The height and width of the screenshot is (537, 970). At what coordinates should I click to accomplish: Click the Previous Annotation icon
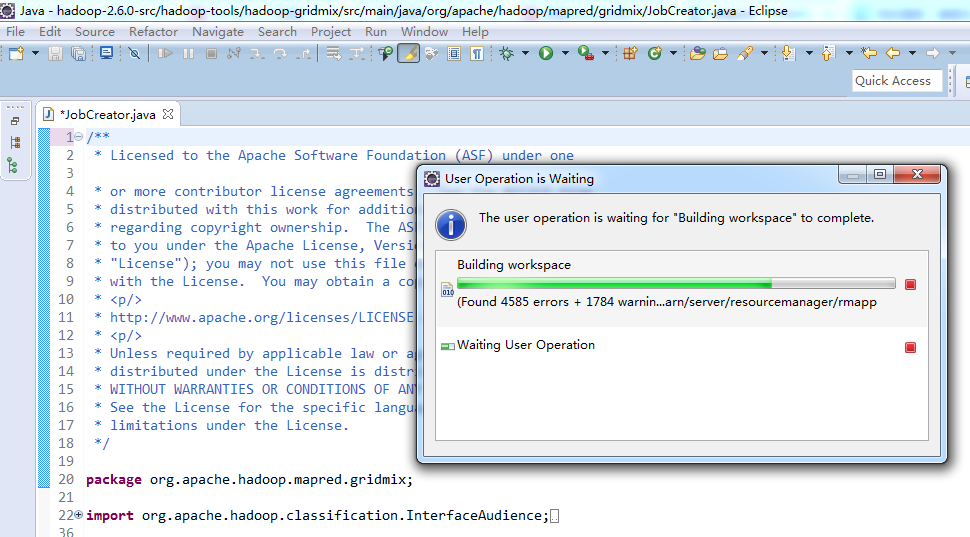(x=828, y=54)
